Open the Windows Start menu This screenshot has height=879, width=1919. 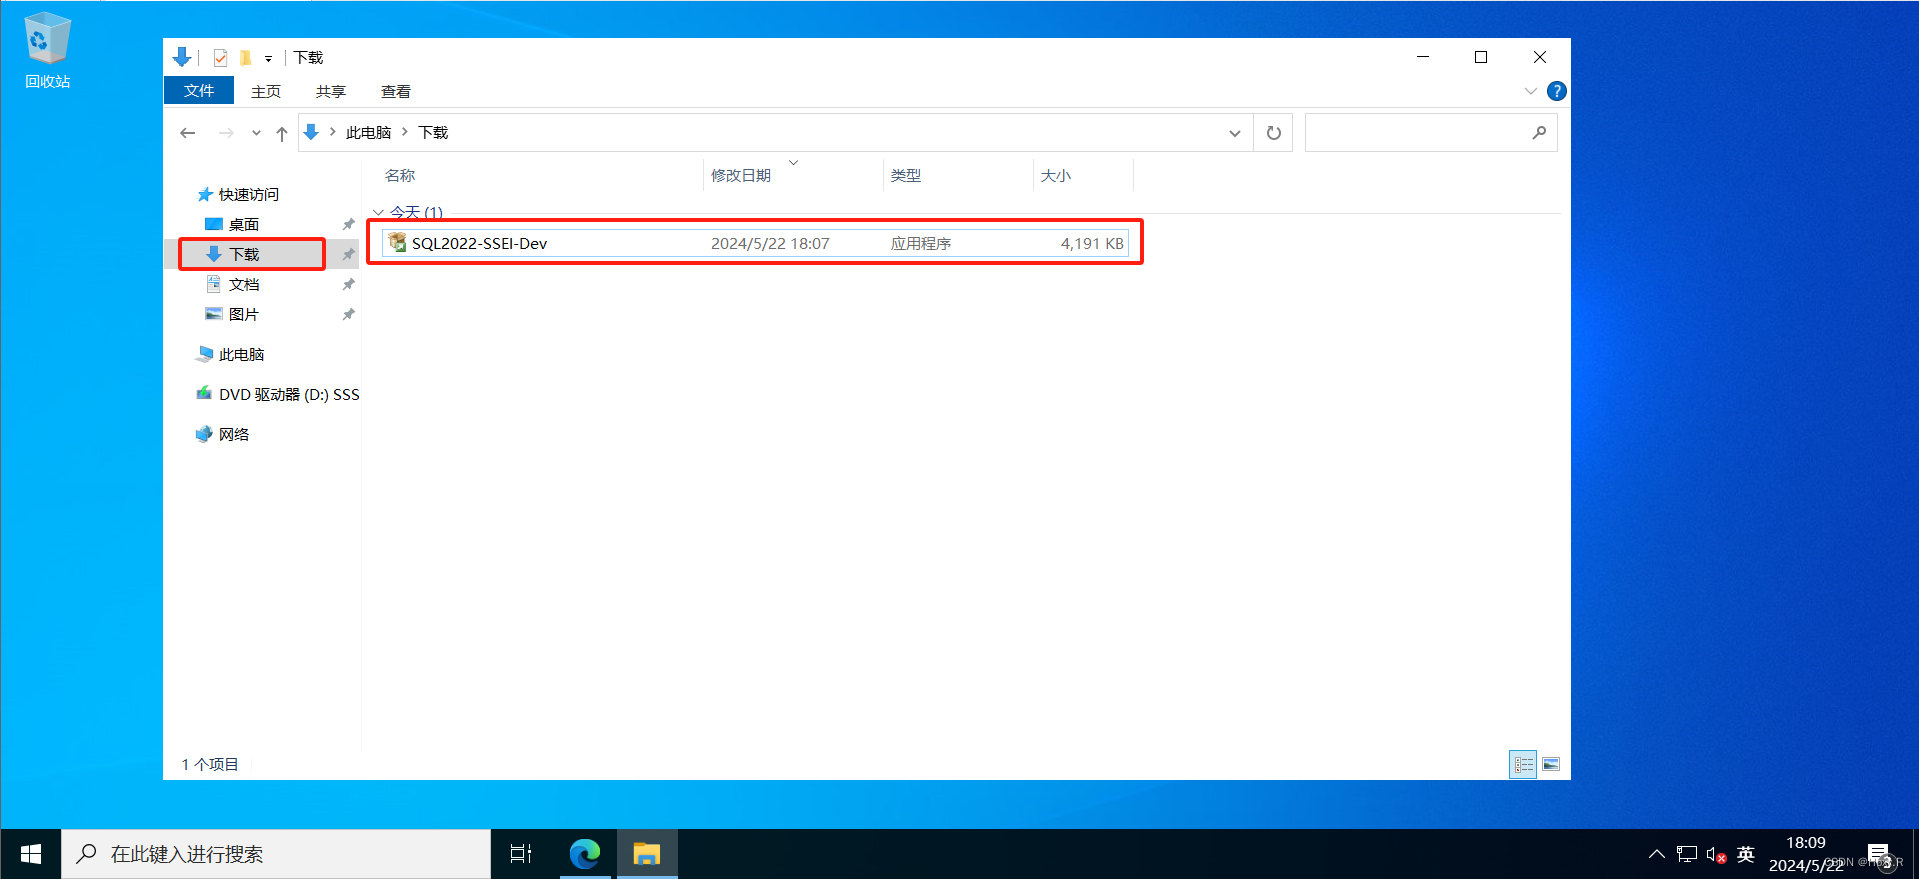click(x=31, y=854)
